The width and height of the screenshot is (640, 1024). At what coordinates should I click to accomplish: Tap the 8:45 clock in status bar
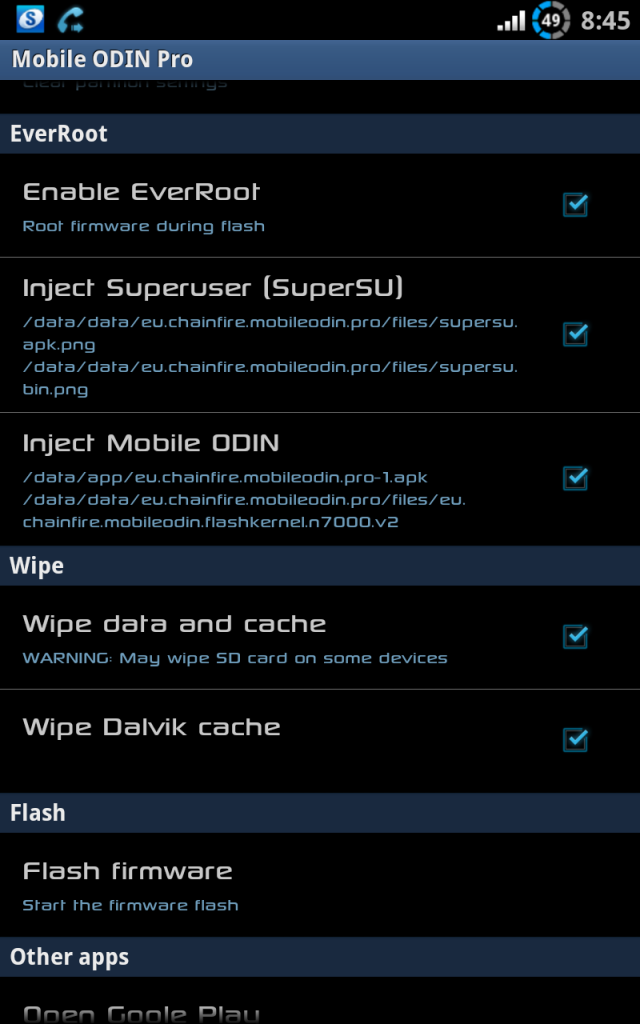[605, 21]
